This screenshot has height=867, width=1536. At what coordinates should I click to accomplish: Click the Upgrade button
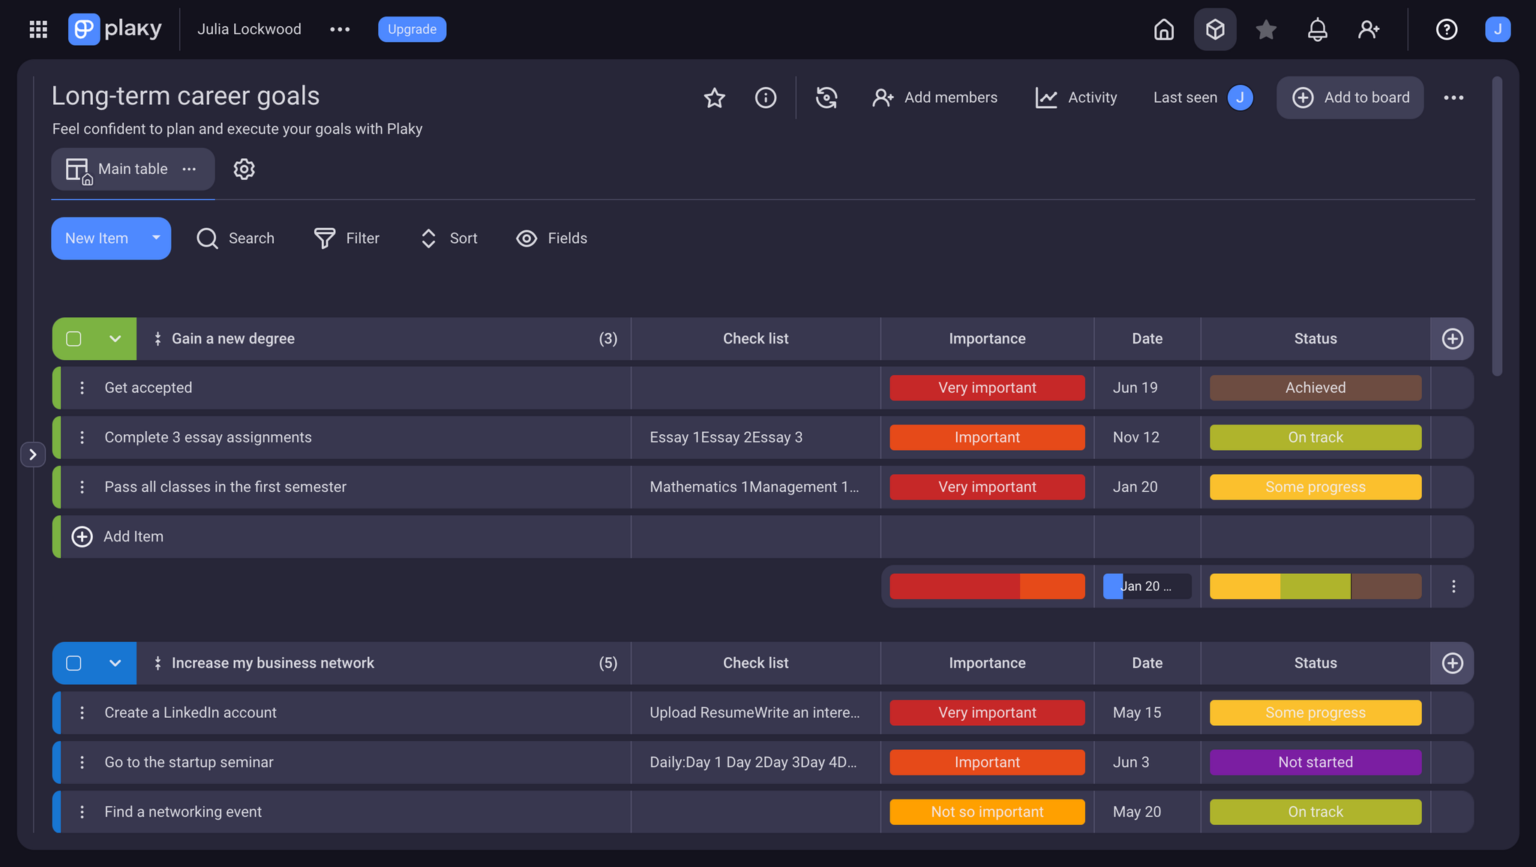click(412, 29)
